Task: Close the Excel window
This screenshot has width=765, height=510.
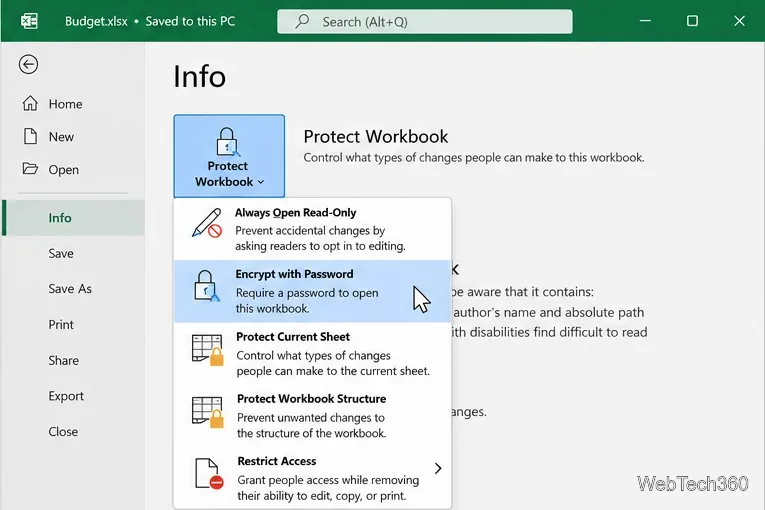Action: (739, 21)
